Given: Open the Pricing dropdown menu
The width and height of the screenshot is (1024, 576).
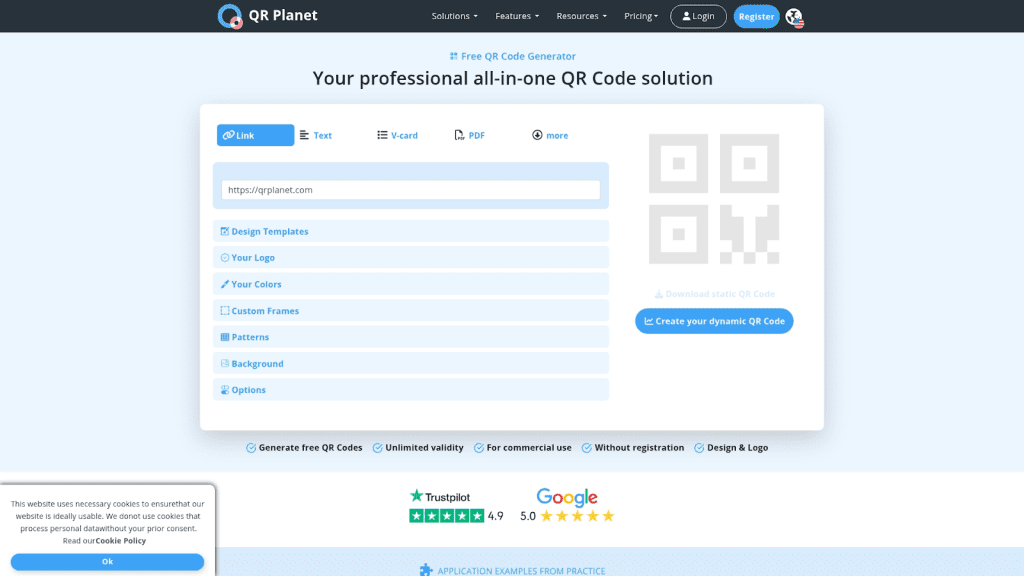Looking at the screenshot, I should pos(641,16).
